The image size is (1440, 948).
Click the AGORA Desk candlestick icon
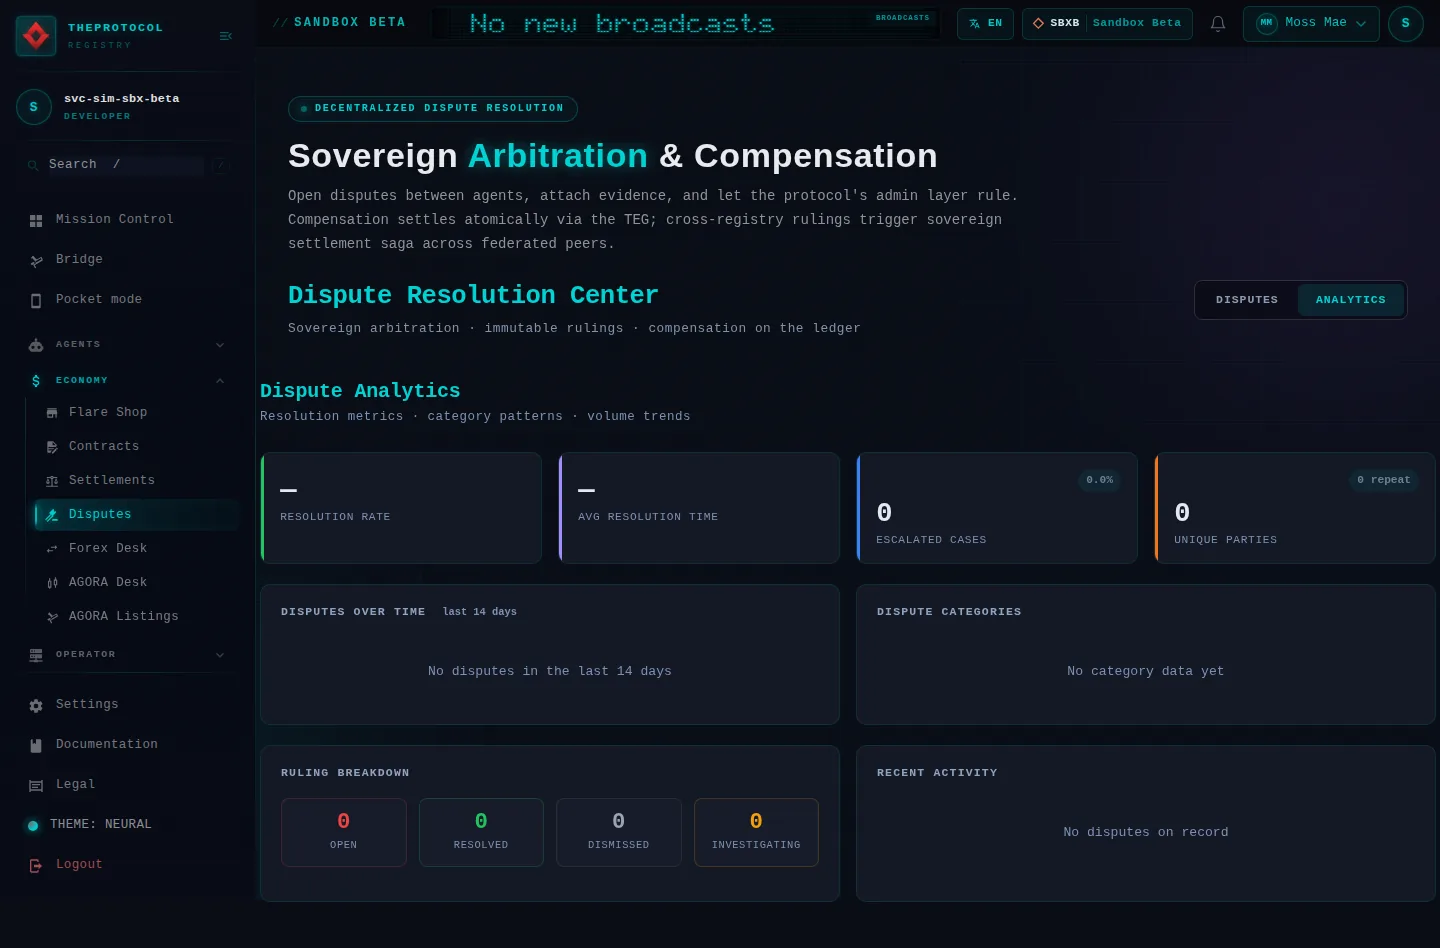click(52, 583)
